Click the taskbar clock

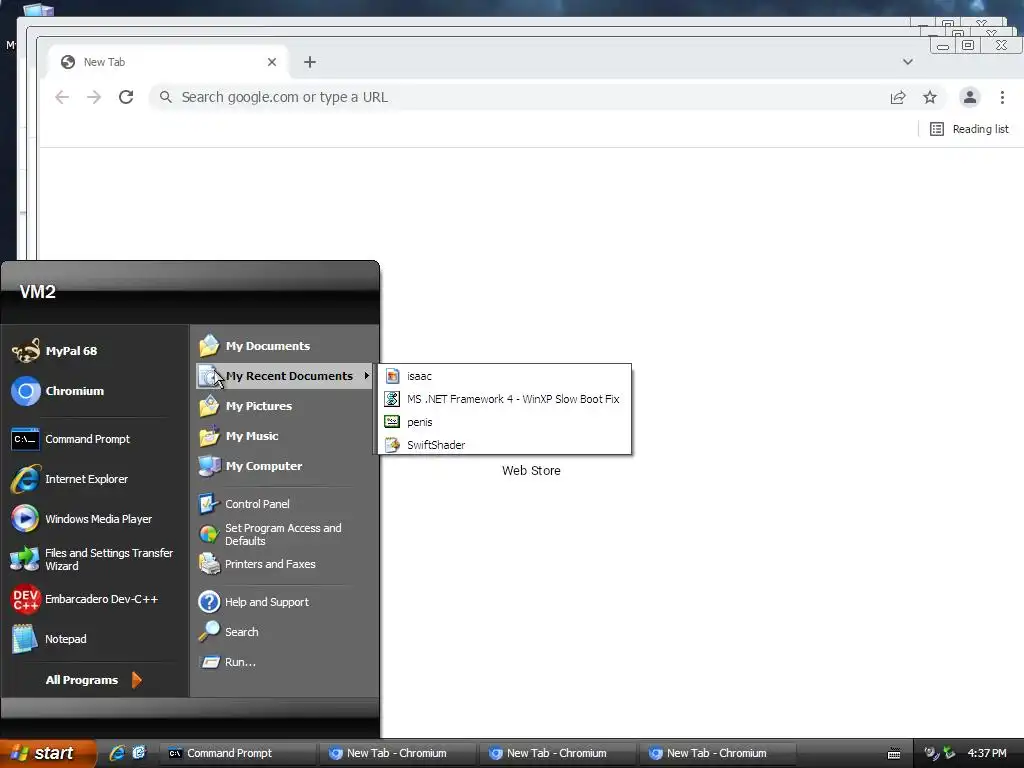tap(987, 753)
